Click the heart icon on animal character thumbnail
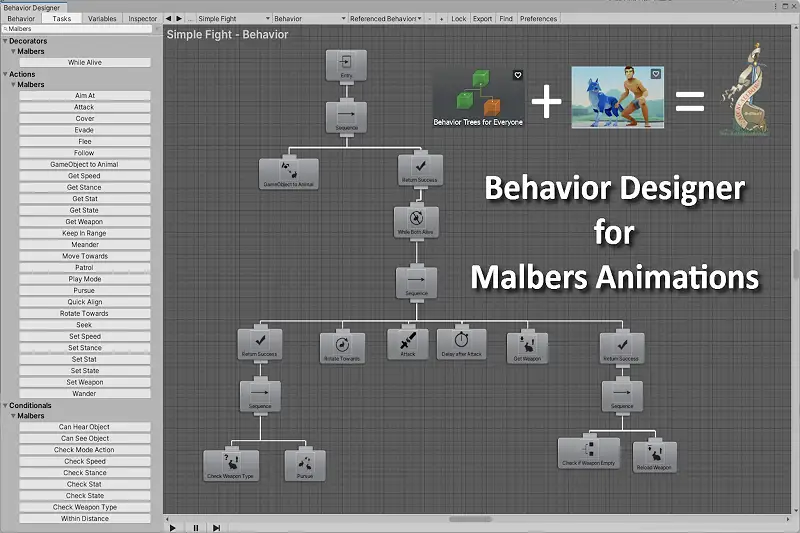This screenshot has width=800, height=533. pyautogui.click(x=656, y=74)
